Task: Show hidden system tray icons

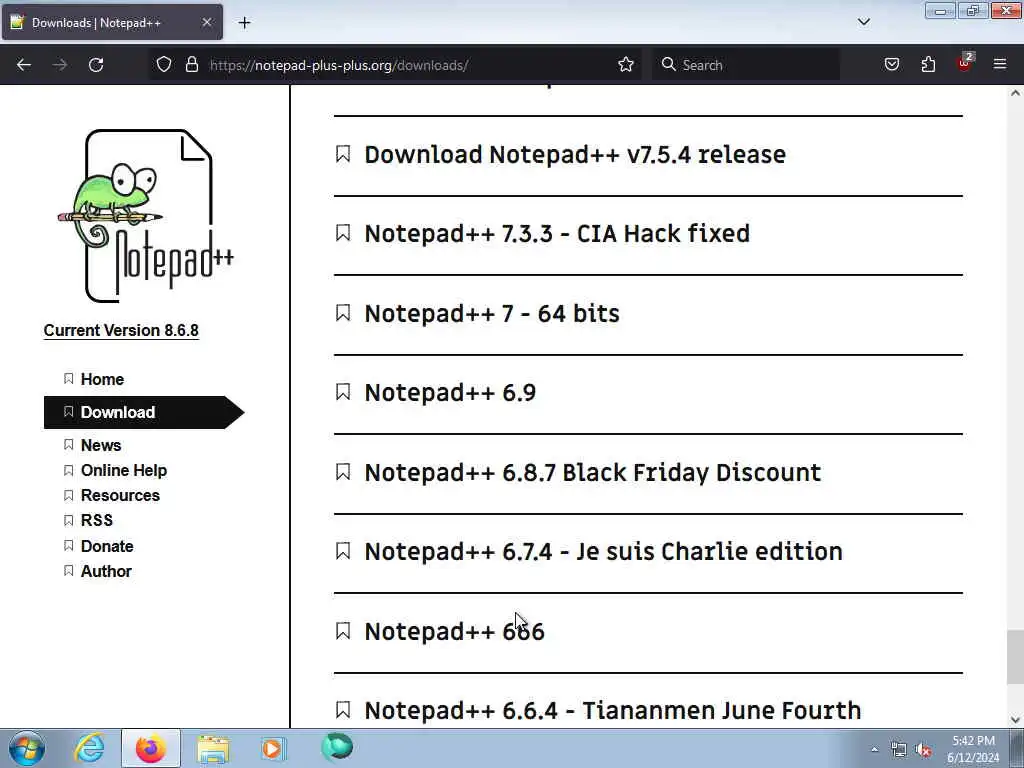Action: tap(874, 750)
